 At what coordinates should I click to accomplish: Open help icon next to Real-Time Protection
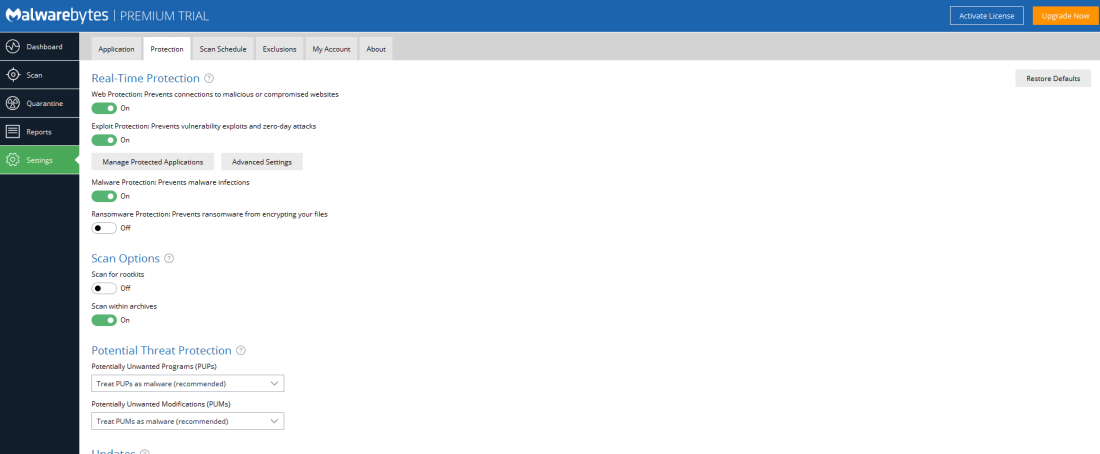click(209, 79)
